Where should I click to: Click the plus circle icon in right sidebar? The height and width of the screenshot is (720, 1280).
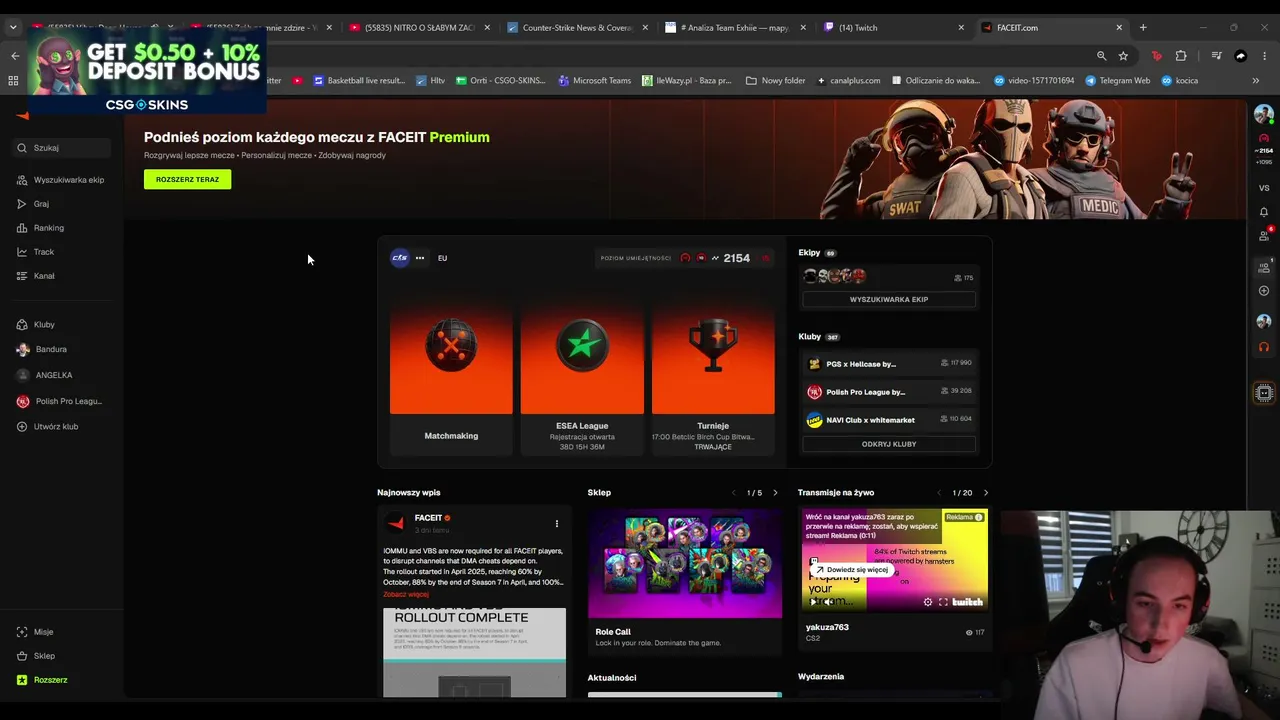pyautogui.click(x=1264, y=291)
